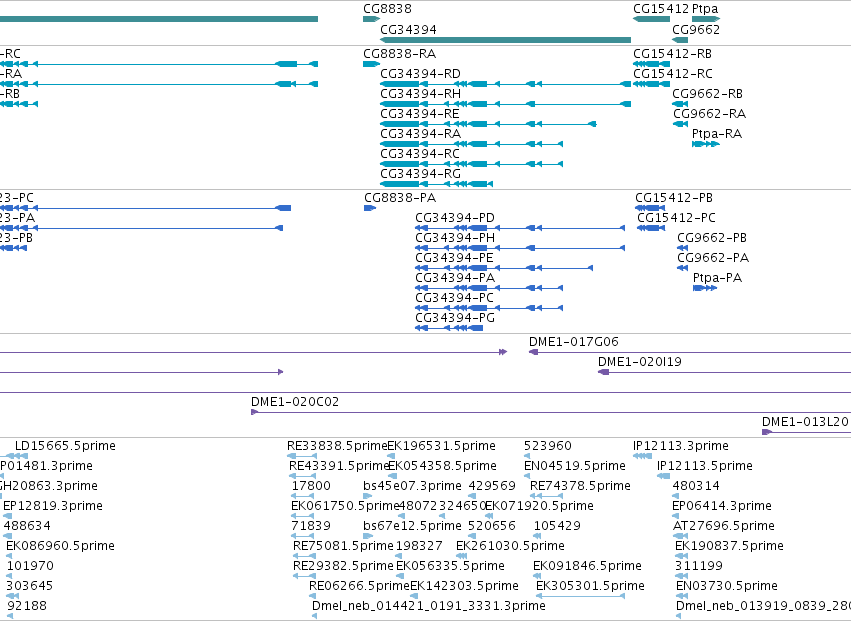Viewport: 851px width, 621px height.
Task: Select protein CG34394-PC
Action: tap(454, 299)
